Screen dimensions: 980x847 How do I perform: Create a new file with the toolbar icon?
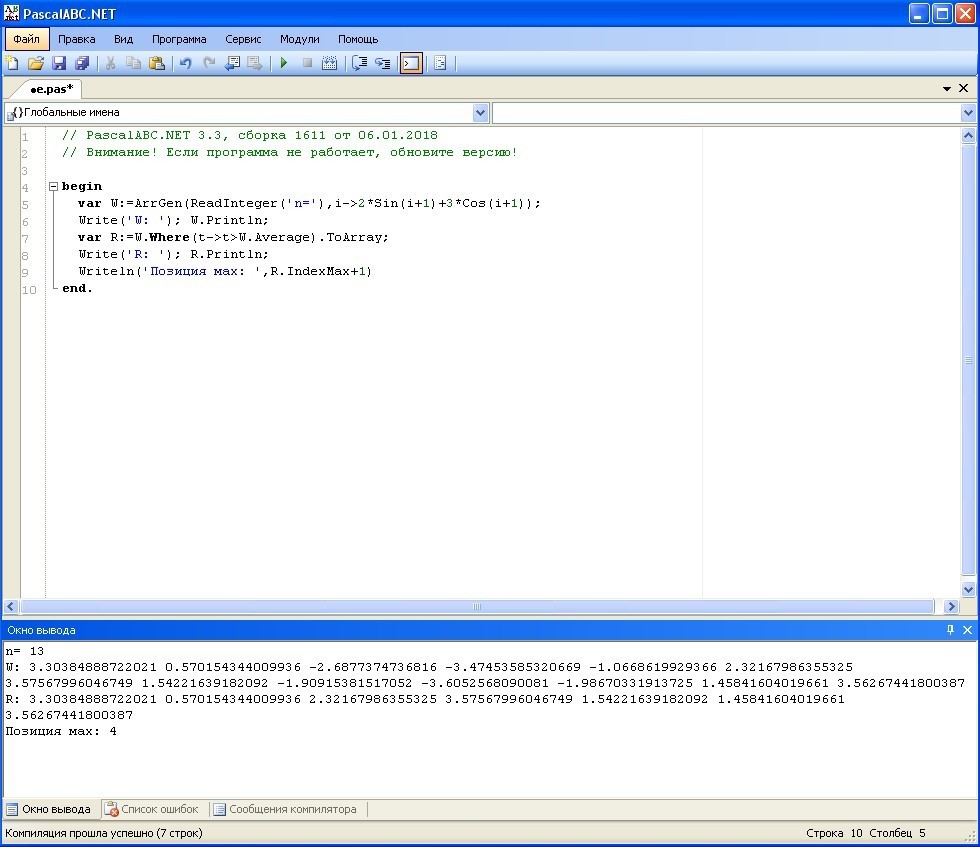click(12, 63)
